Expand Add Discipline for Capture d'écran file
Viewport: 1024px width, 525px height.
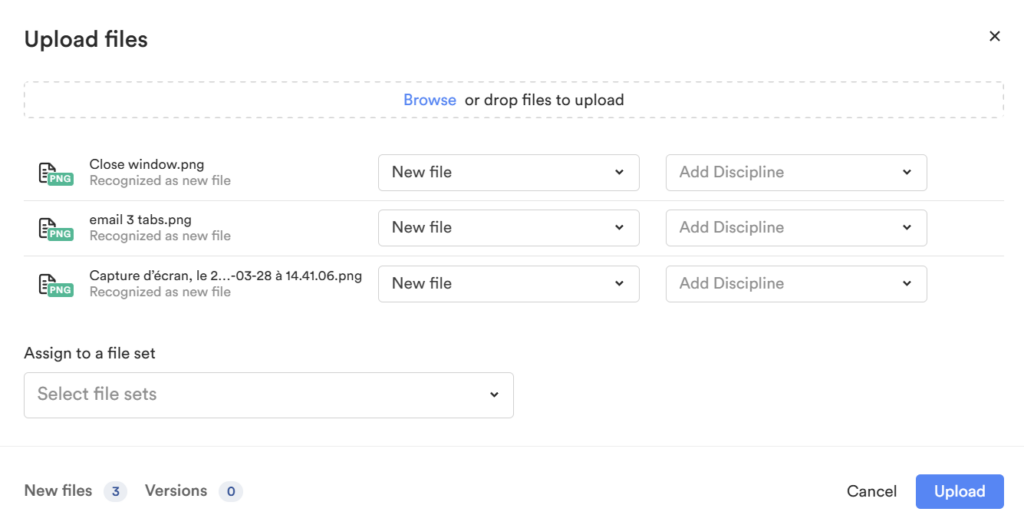(796, 283)
